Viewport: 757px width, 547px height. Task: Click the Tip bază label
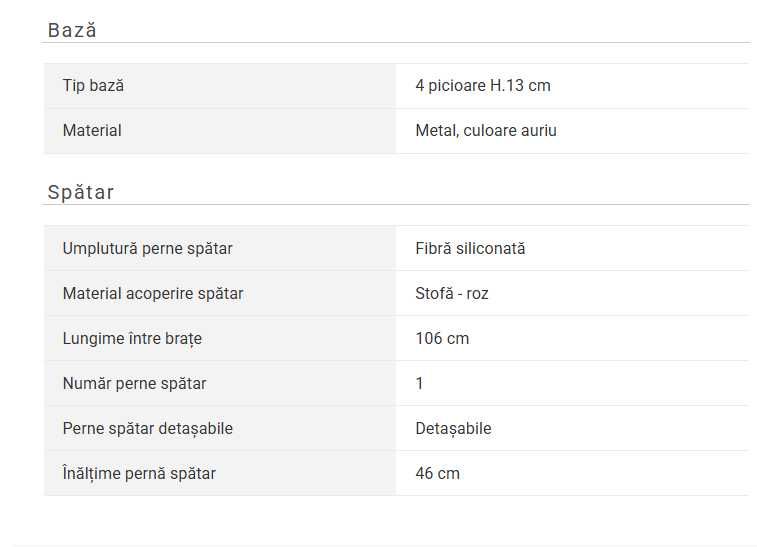(x=93, y=86)
